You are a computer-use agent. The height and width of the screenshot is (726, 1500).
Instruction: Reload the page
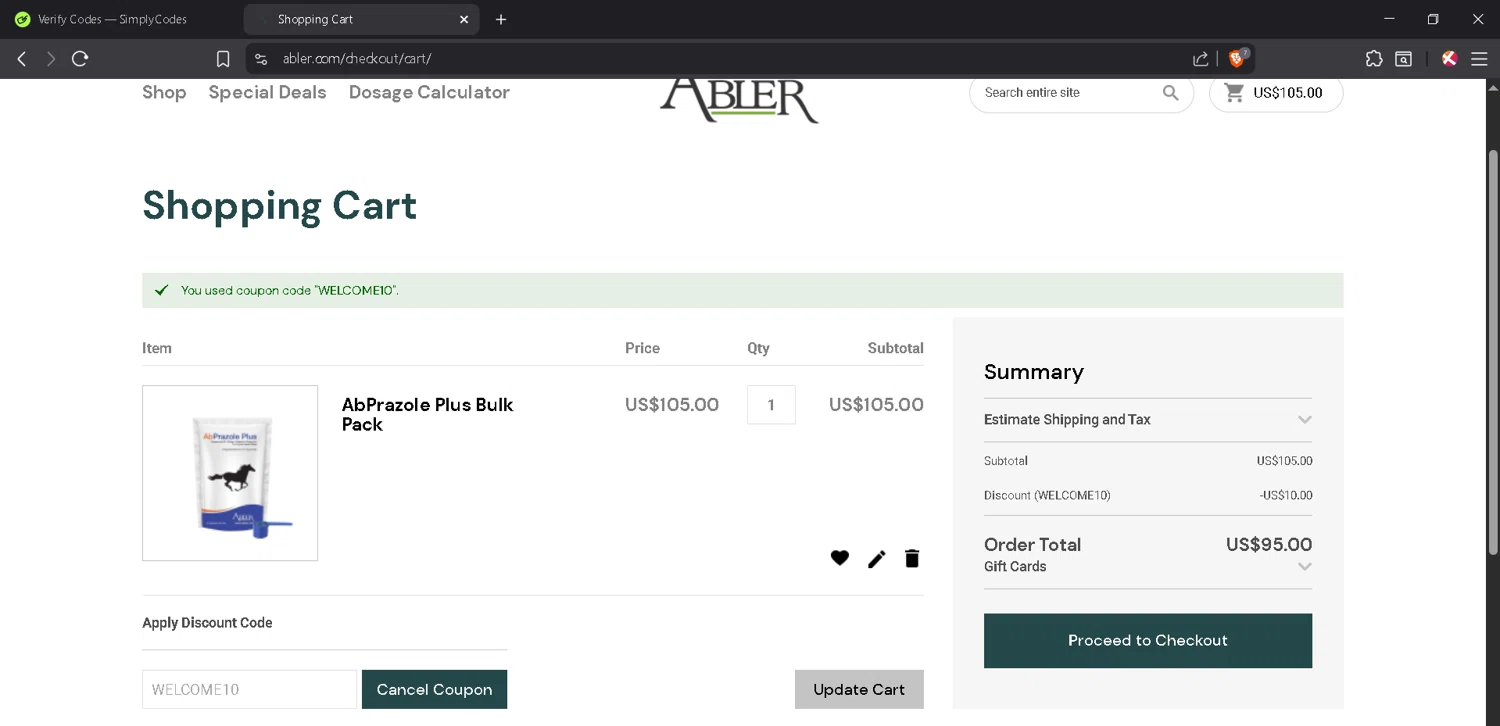tap(80, 59)
